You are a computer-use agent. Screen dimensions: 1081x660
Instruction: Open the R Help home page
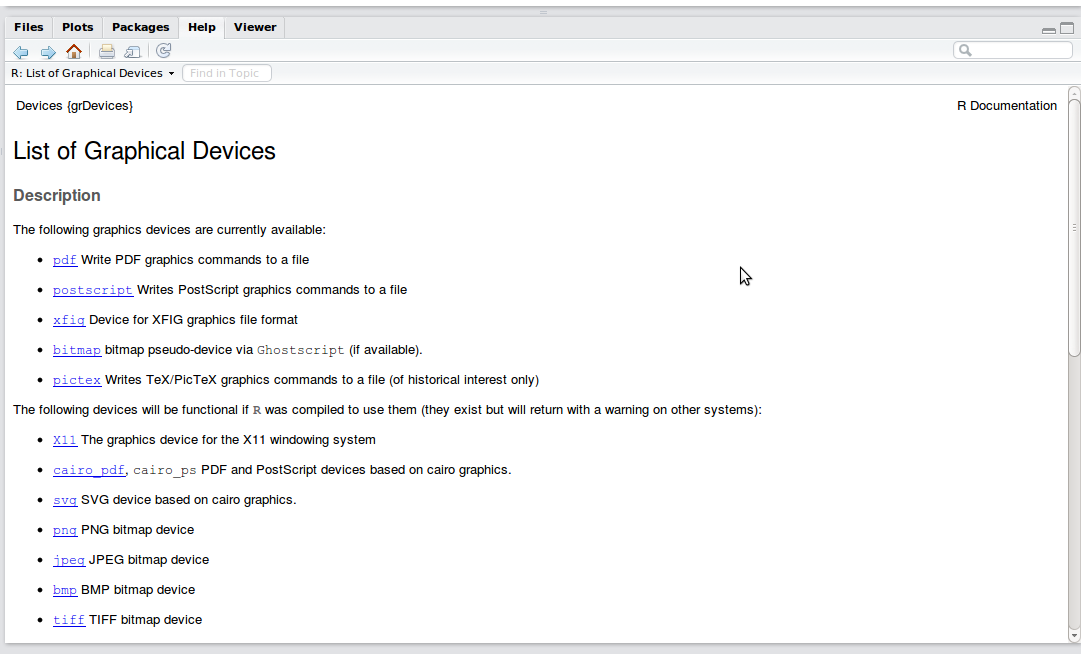[x=74, y=51]
